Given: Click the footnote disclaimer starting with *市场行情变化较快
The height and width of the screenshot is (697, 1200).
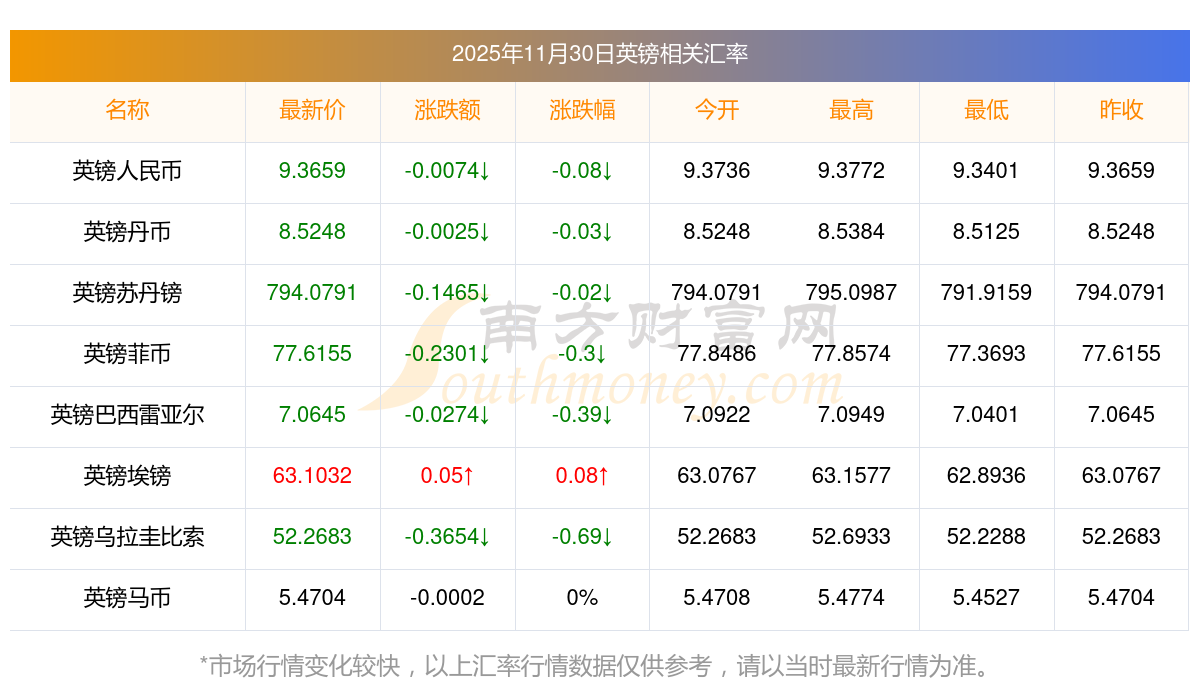Looking at the screenshot, I should (x=600, y=666).
